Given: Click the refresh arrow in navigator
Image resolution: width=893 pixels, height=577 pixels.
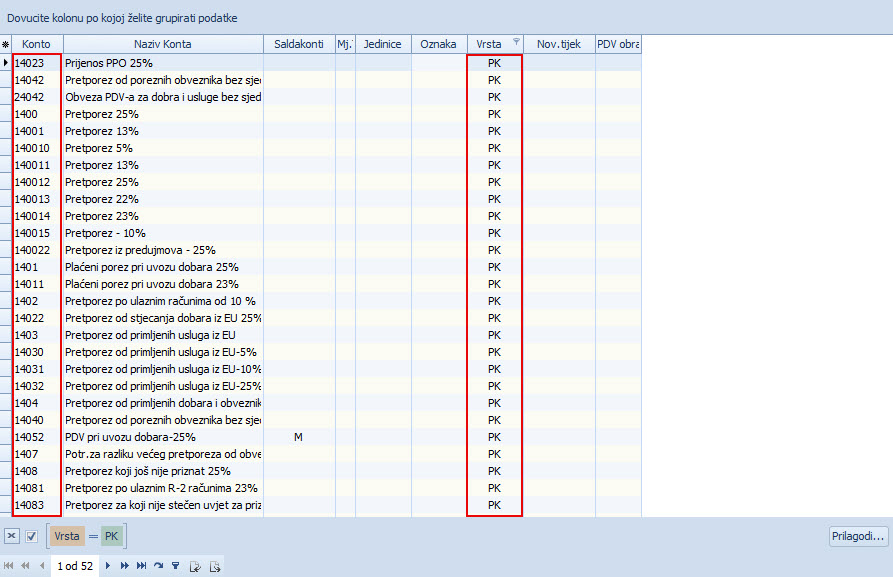Looking at the screenshot, I should click(158, 566).
